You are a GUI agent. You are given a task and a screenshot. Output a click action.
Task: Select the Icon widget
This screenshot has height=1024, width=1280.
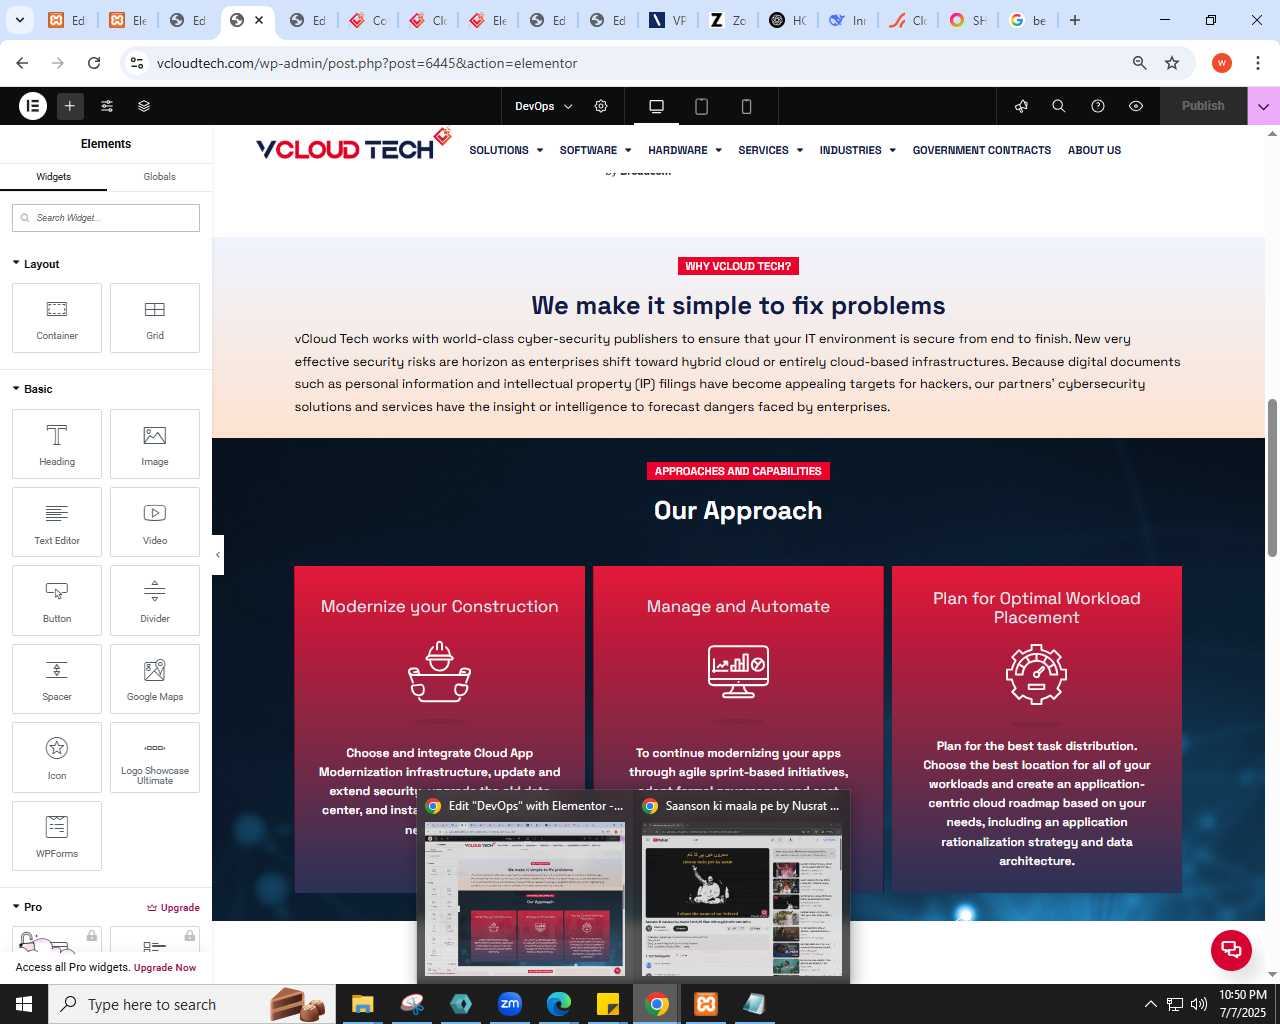point(57,757)
